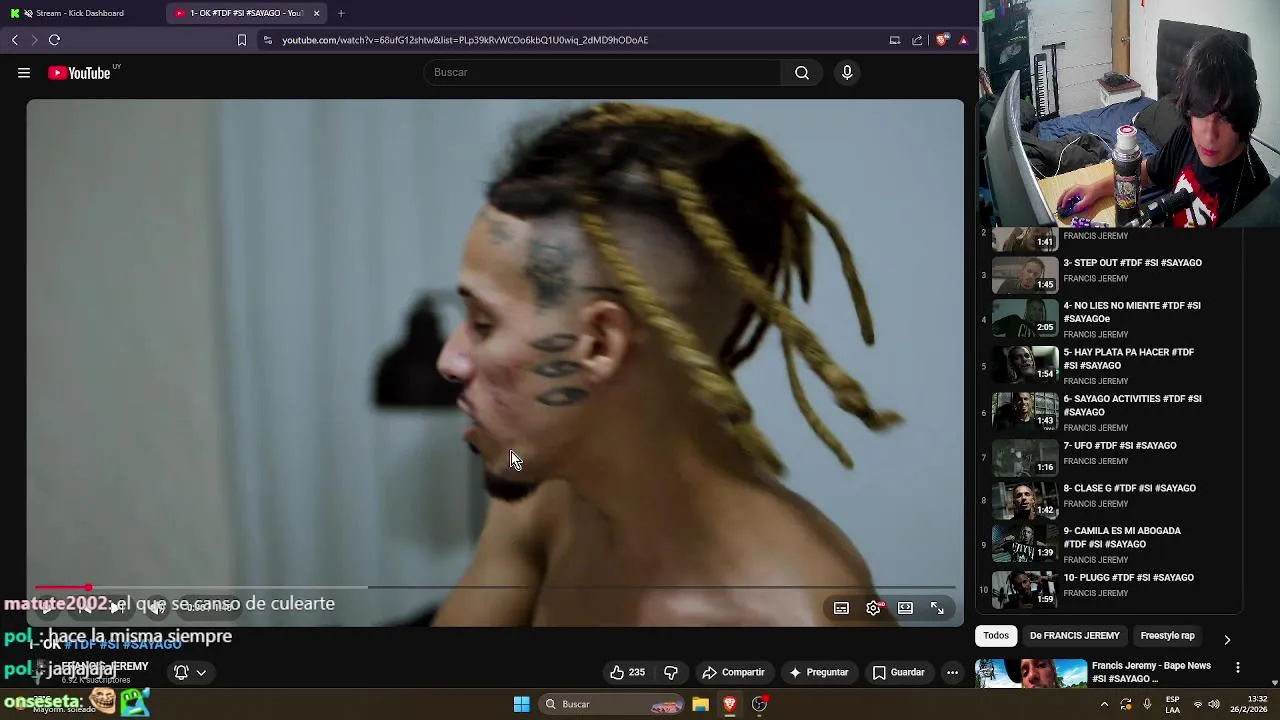Close the YouTube tab

click(317, 13)
